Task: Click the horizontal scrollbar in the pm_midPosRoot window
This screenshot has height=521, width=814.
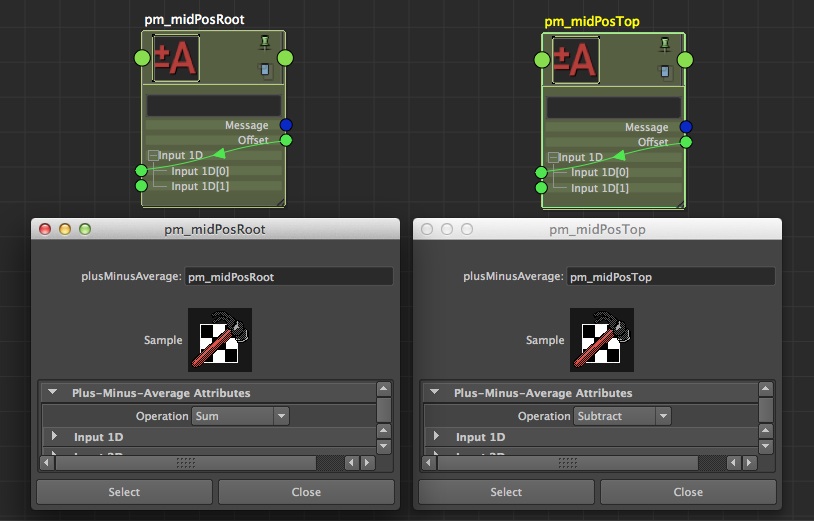Action: 186,463
